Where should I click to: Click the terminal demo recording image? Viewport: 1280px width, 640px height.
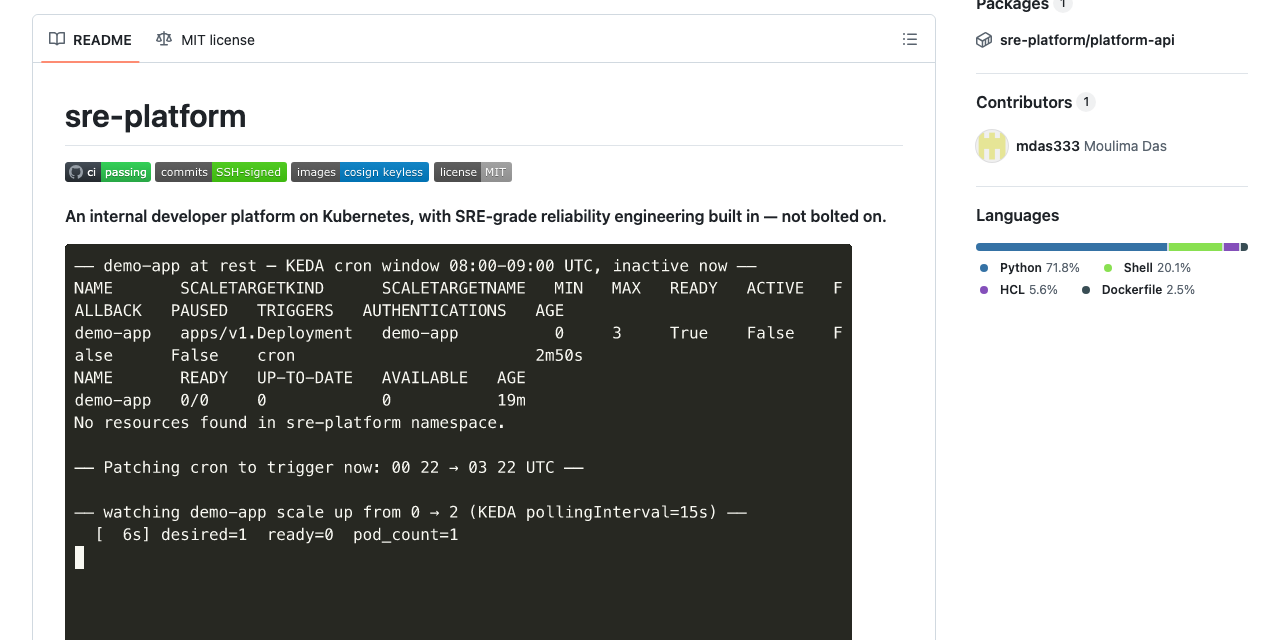(458, 442)
